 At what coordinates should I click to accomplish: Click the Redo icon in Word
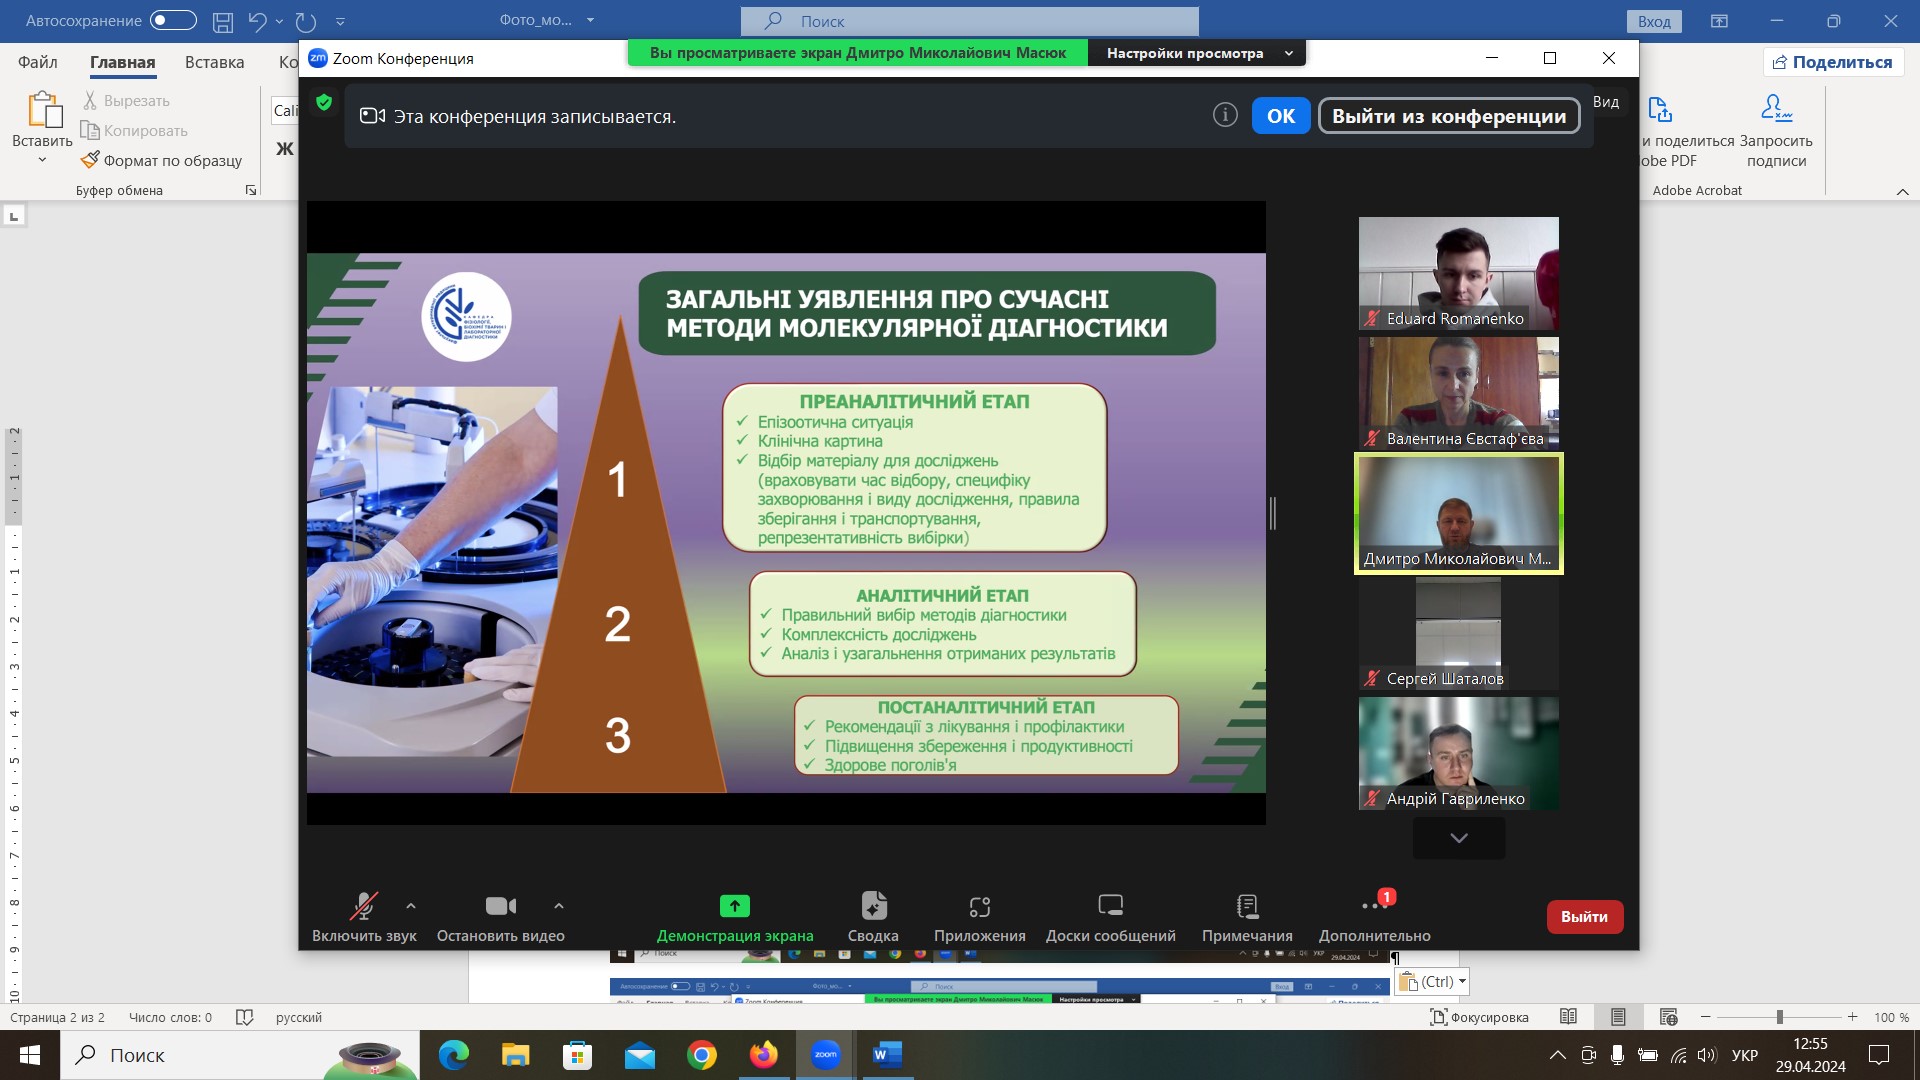[306, 20]
